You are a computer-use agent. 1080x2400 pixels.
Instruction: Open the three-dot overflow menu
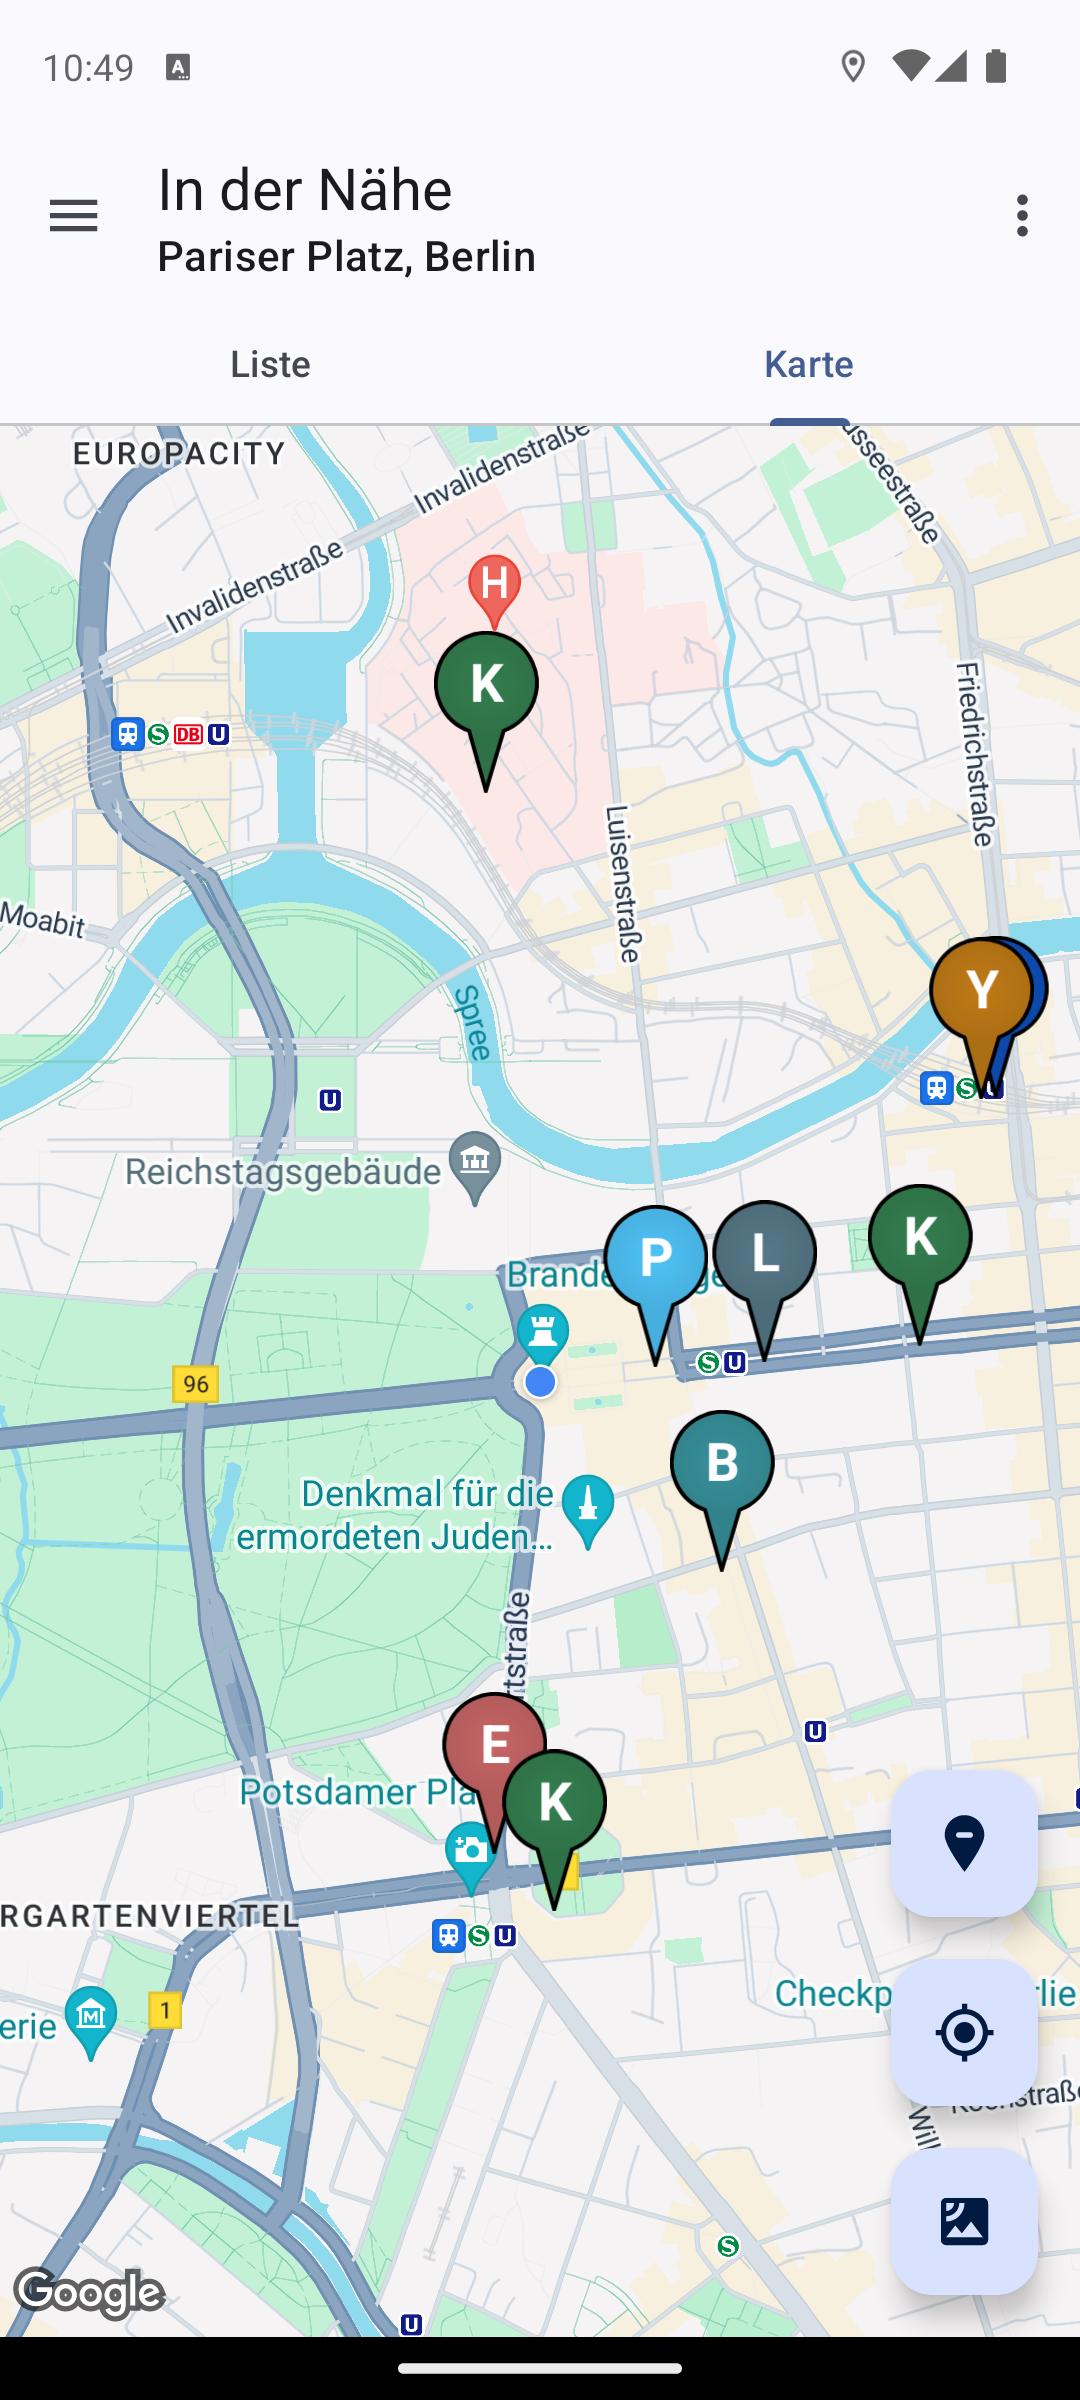point(1021,215)
